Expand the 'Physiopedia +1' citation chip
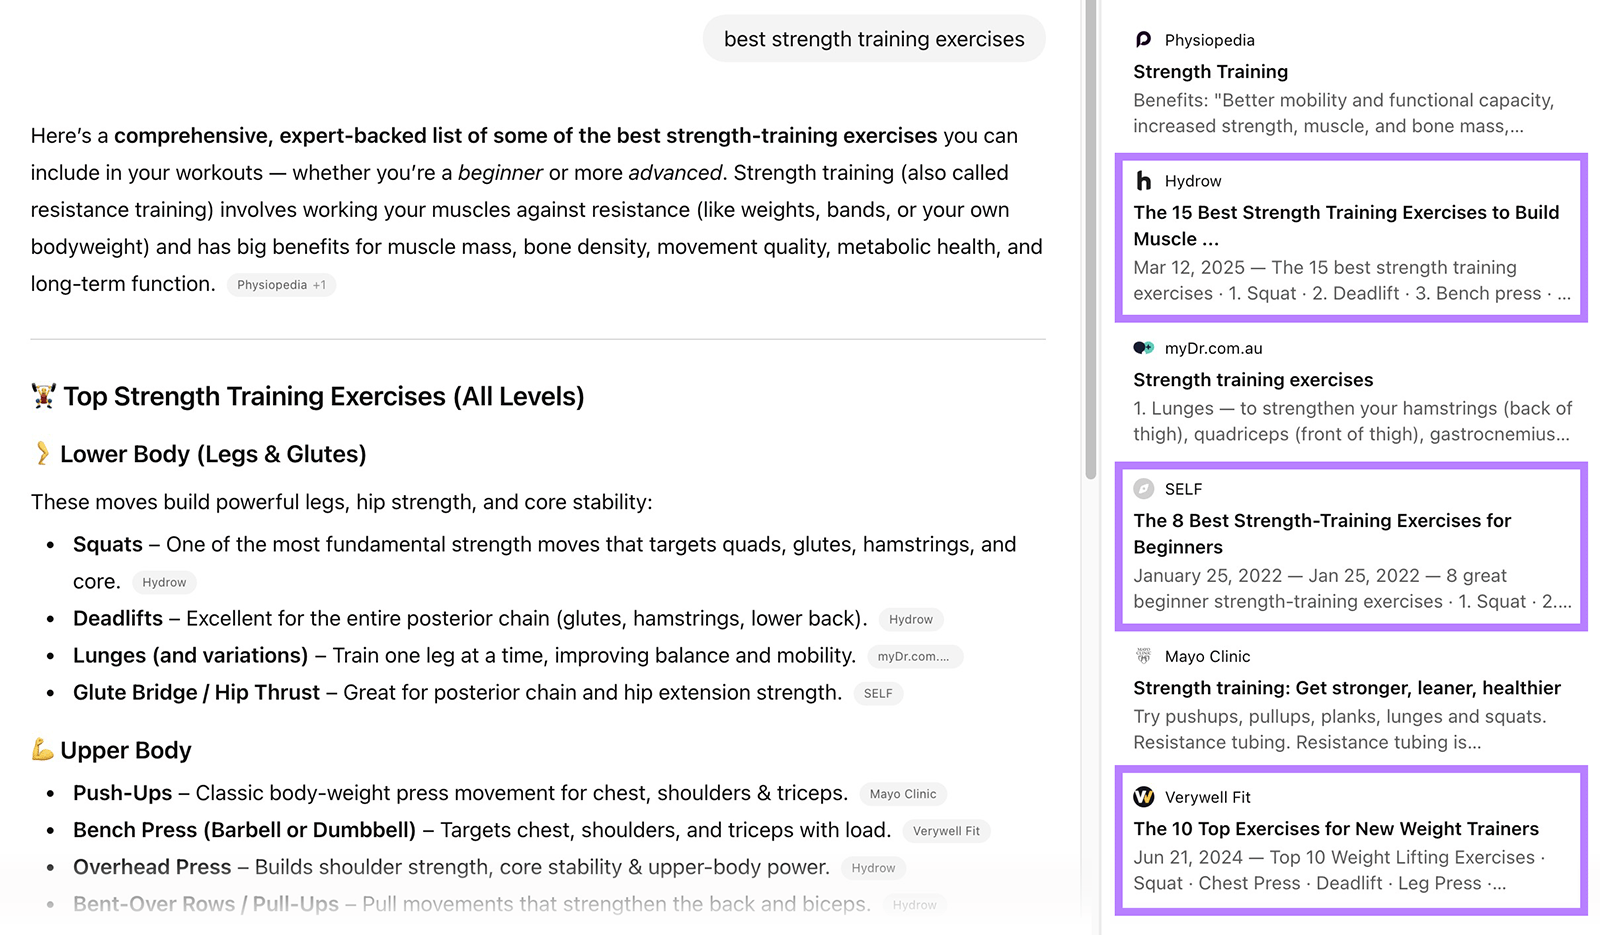 coord(281,285)
